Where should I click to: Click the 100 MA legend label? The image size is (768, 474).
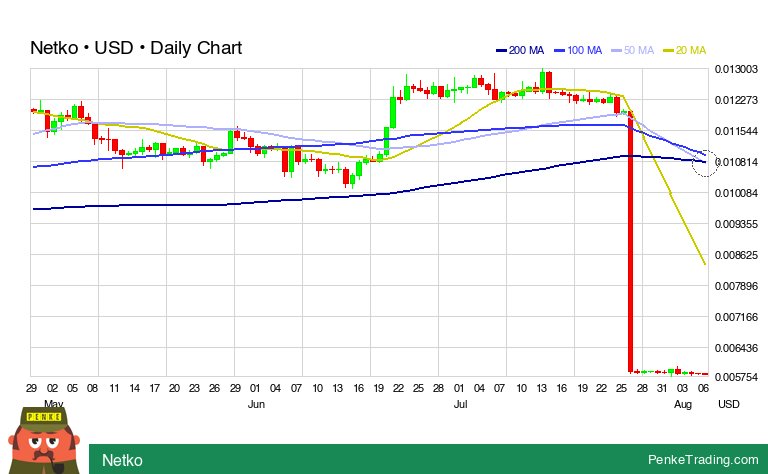coord(584,50)
